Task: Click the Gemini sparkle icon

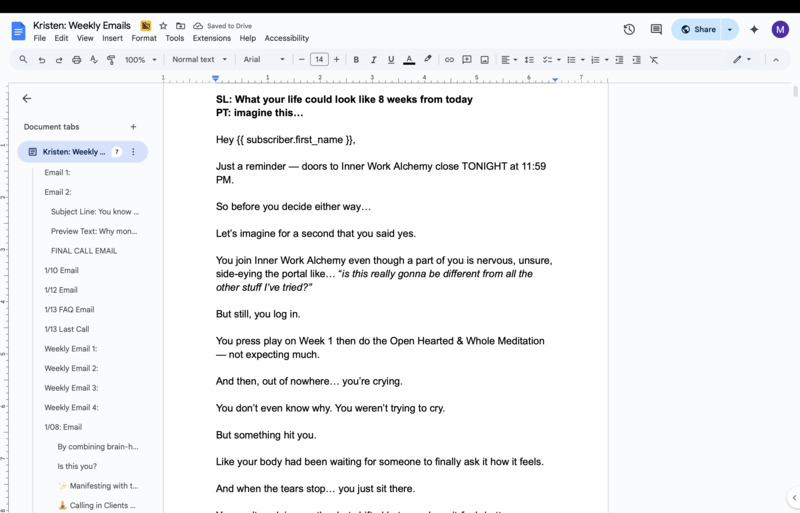Action: 754,30
